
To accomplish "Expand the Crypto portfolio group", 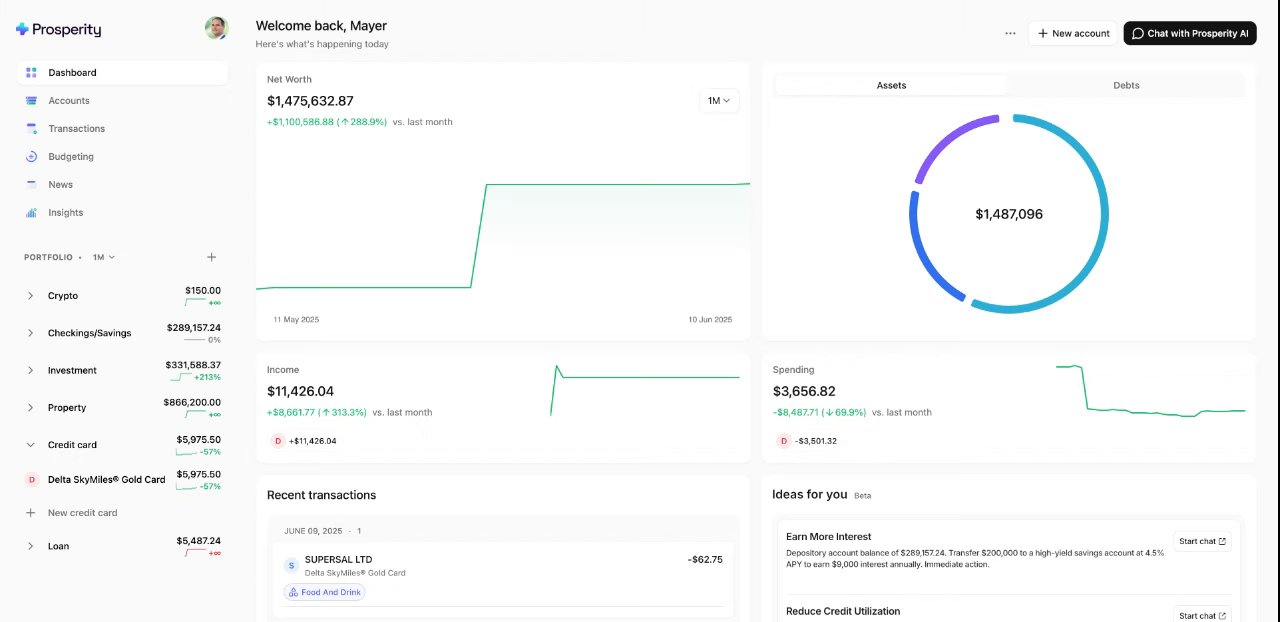I will tap(30, 296).
